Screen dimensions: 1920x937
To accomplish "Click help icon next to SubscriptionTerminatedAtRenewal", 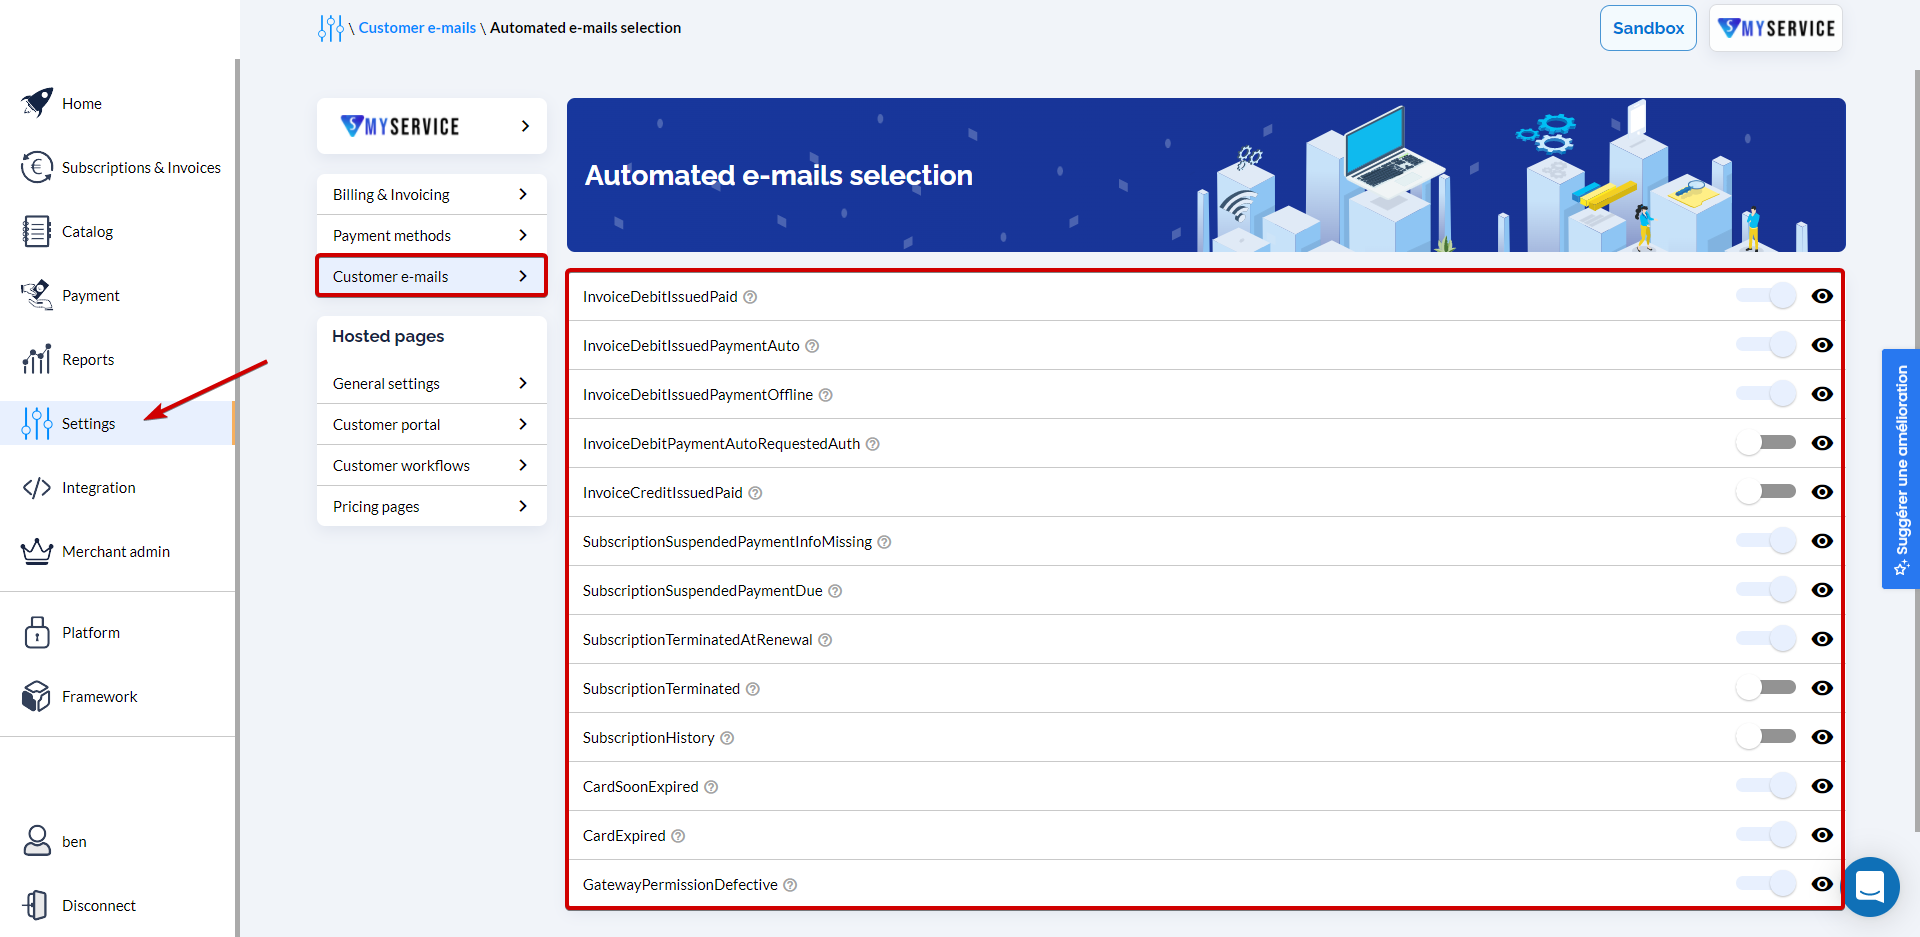I will (x=825, y=640).
